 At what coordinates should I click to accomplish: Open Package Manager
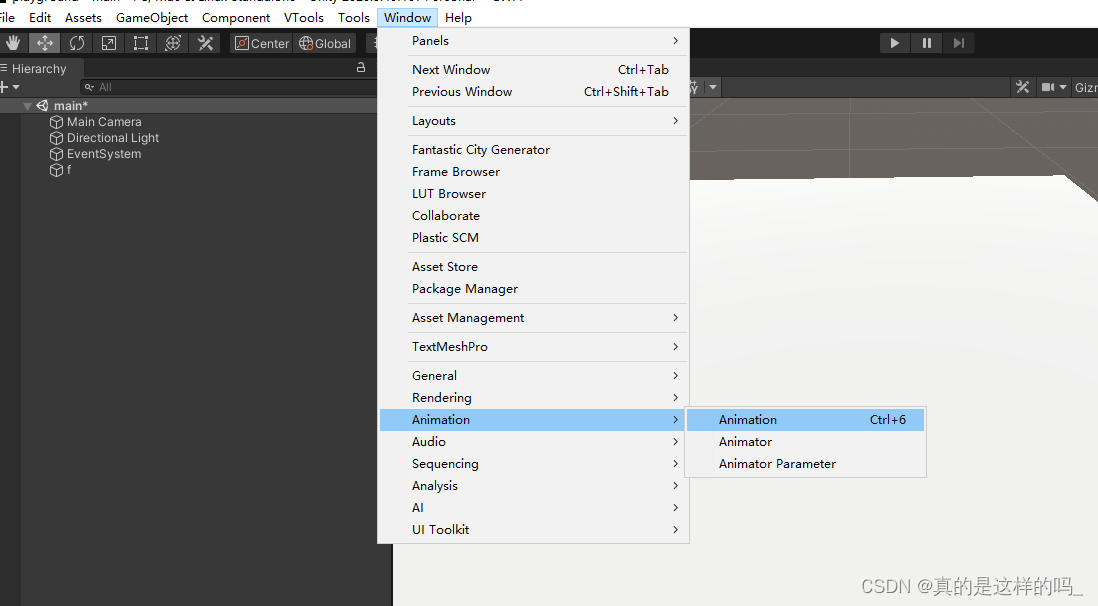pyautogui.click(x=534, y=289)
